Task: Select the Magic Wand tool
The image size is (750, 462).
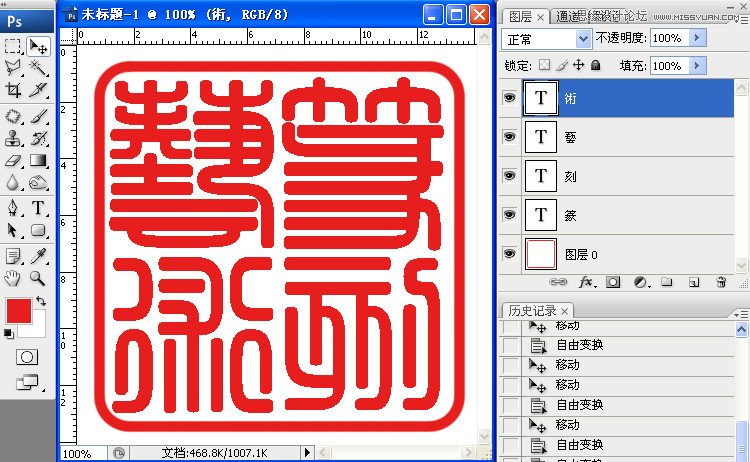Action: tap(38, 67)
